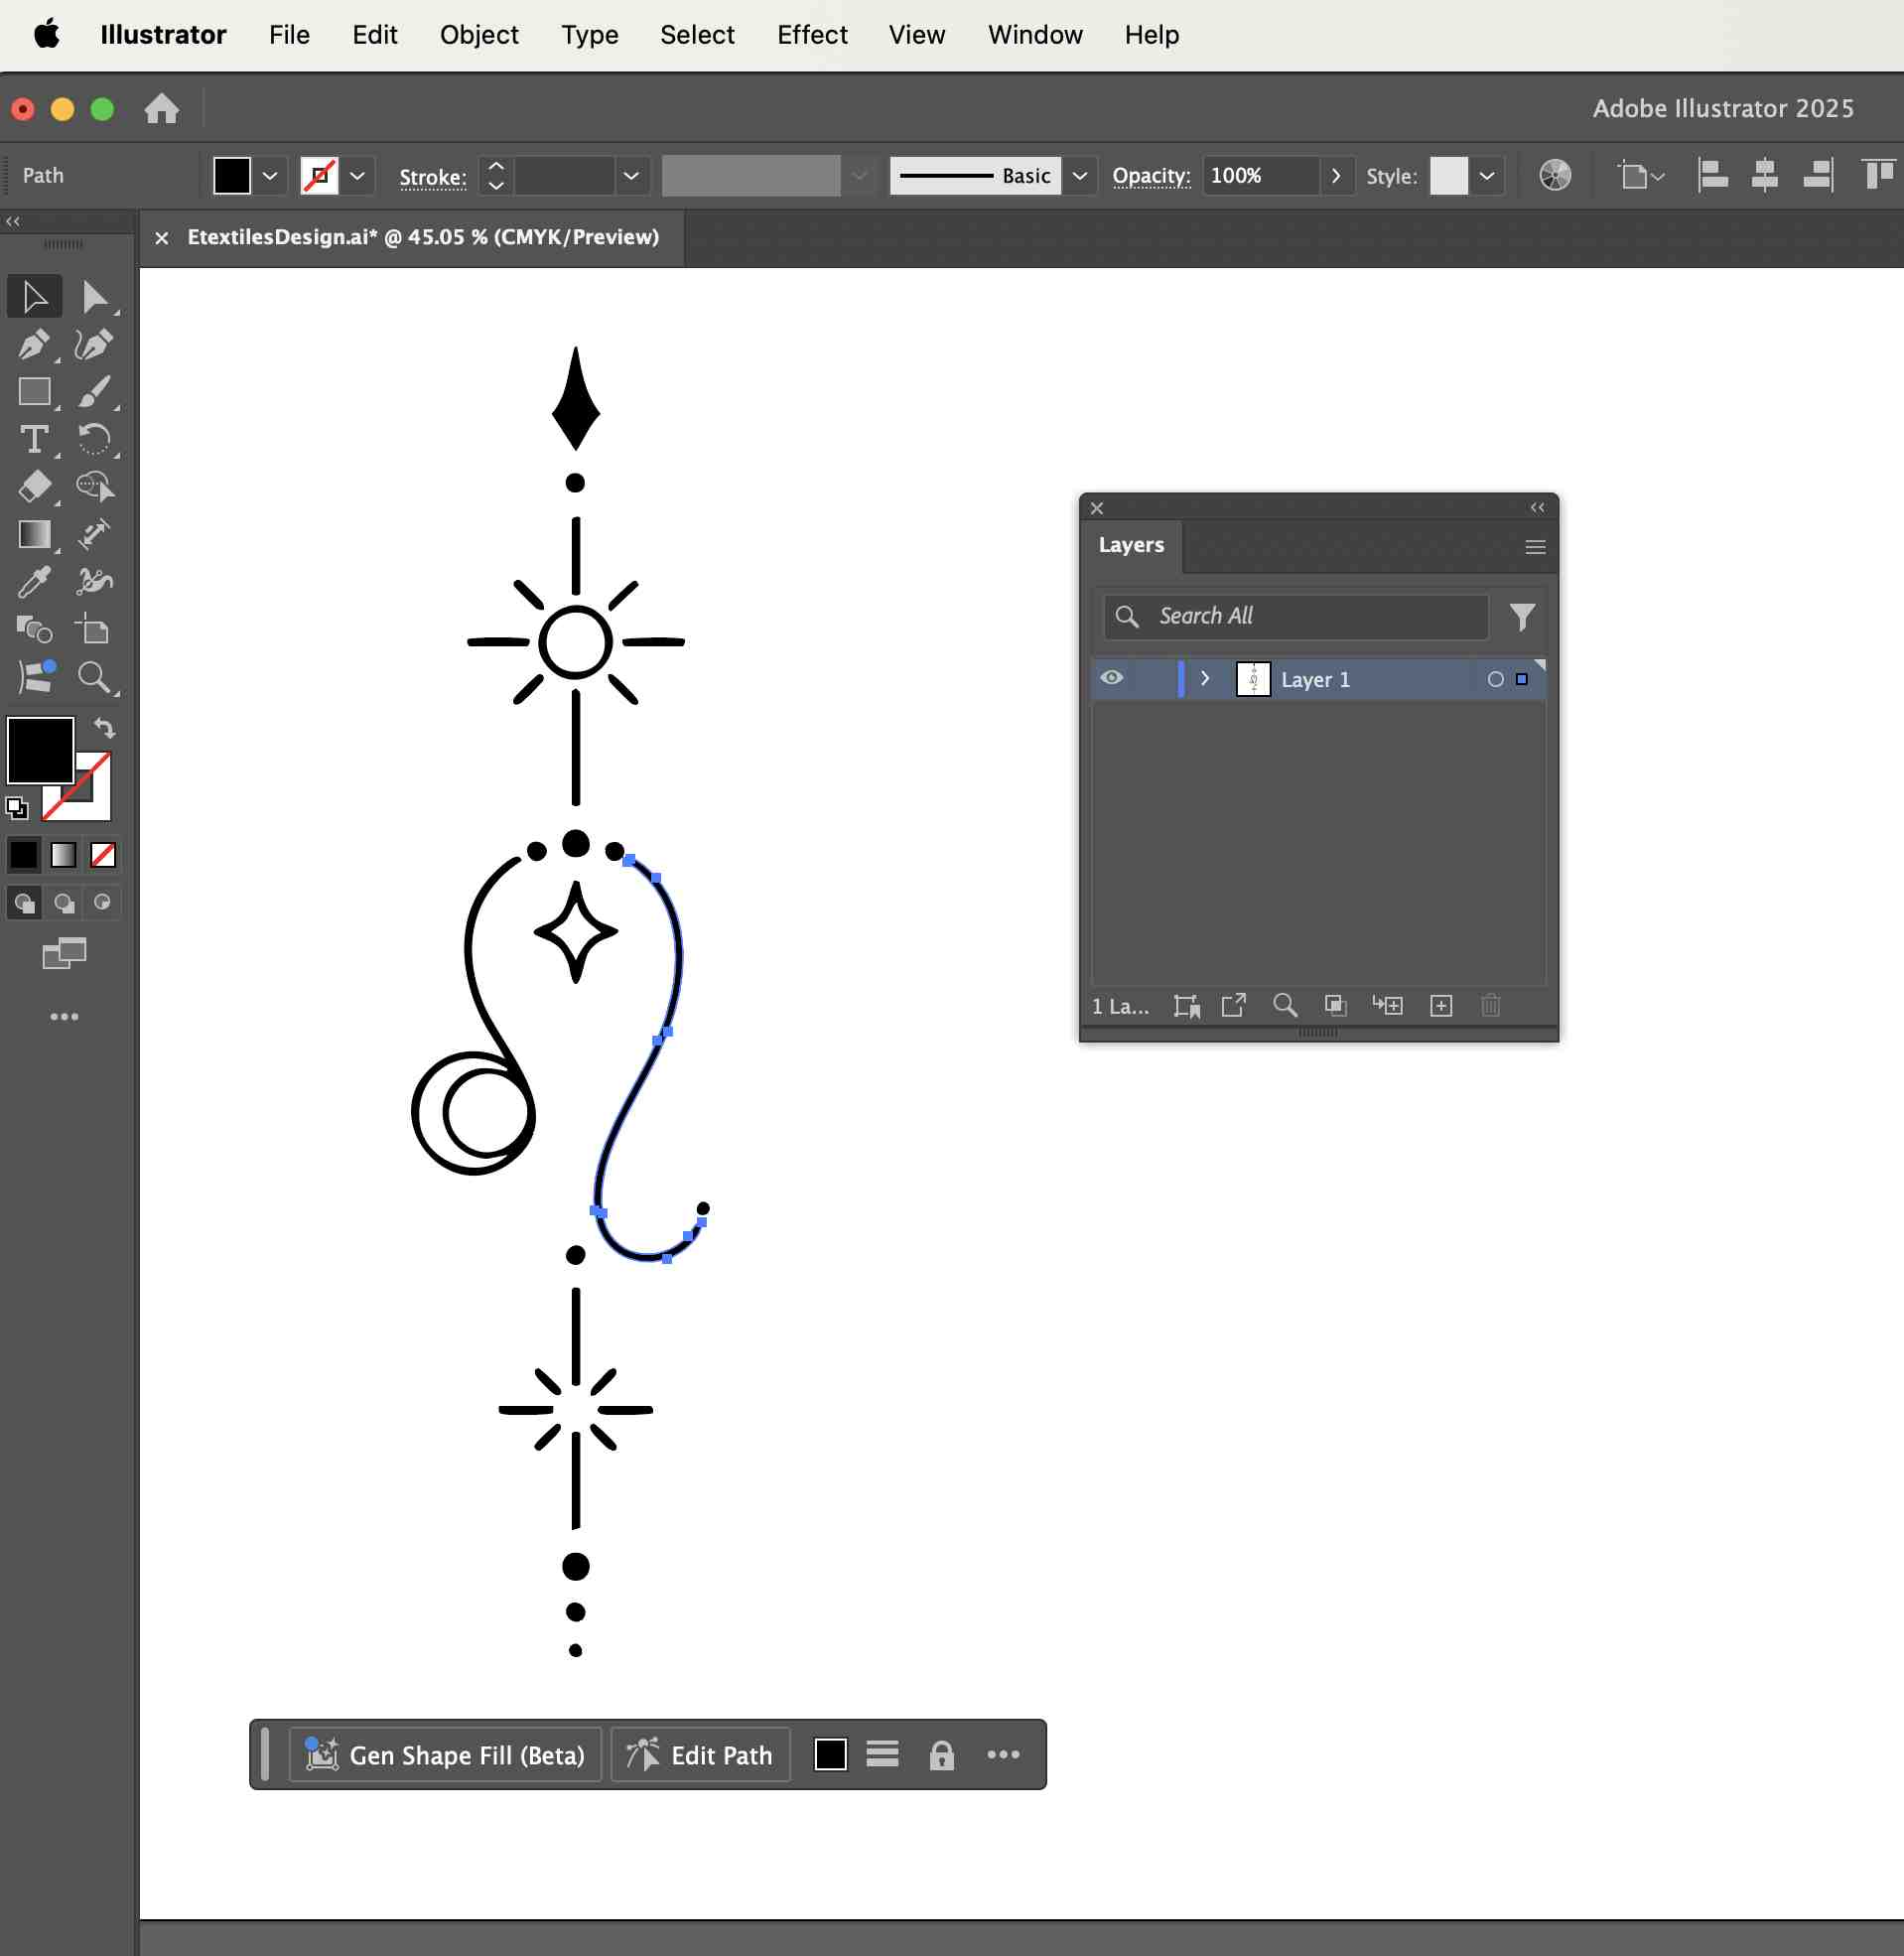The height and width of the screenshot is (1956, 1904).
Task: Click Gen Shape Fill (Beta) button
Action: (445, 1755)
